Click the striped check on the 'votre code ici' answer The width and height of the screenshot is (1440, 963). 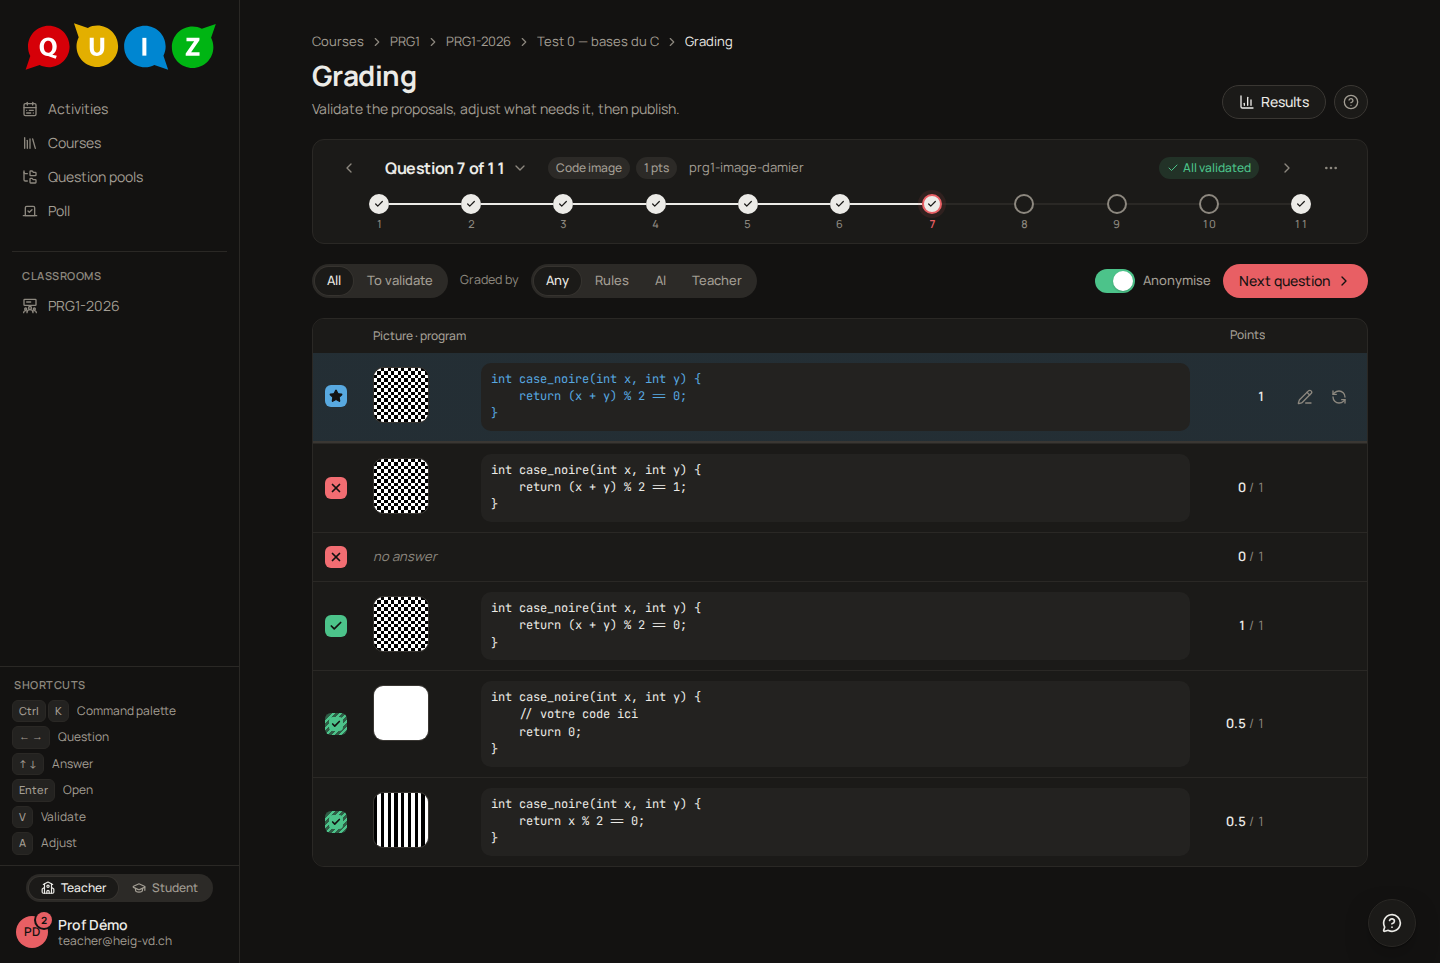(336, 724)
